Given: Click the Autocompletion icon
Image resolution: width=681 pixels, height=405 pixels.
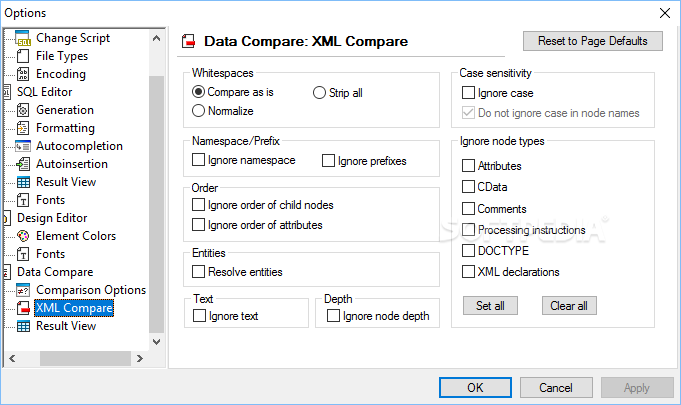Looking at the screenshot, I should tap(23, 146).
